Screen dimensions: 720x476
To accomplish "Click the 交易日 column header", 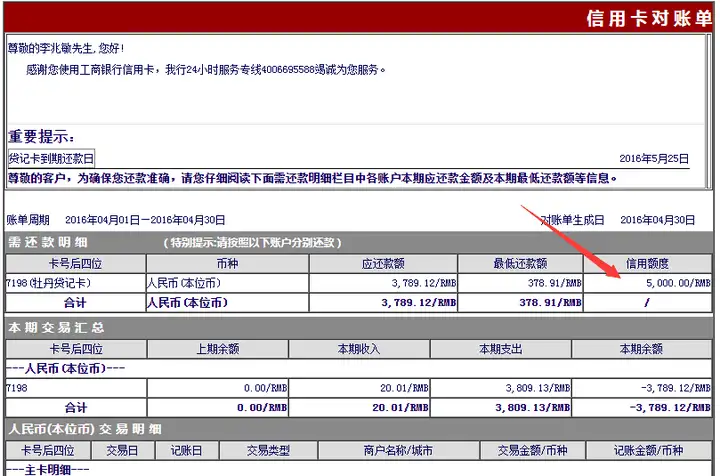I will (x=122, y=451).
